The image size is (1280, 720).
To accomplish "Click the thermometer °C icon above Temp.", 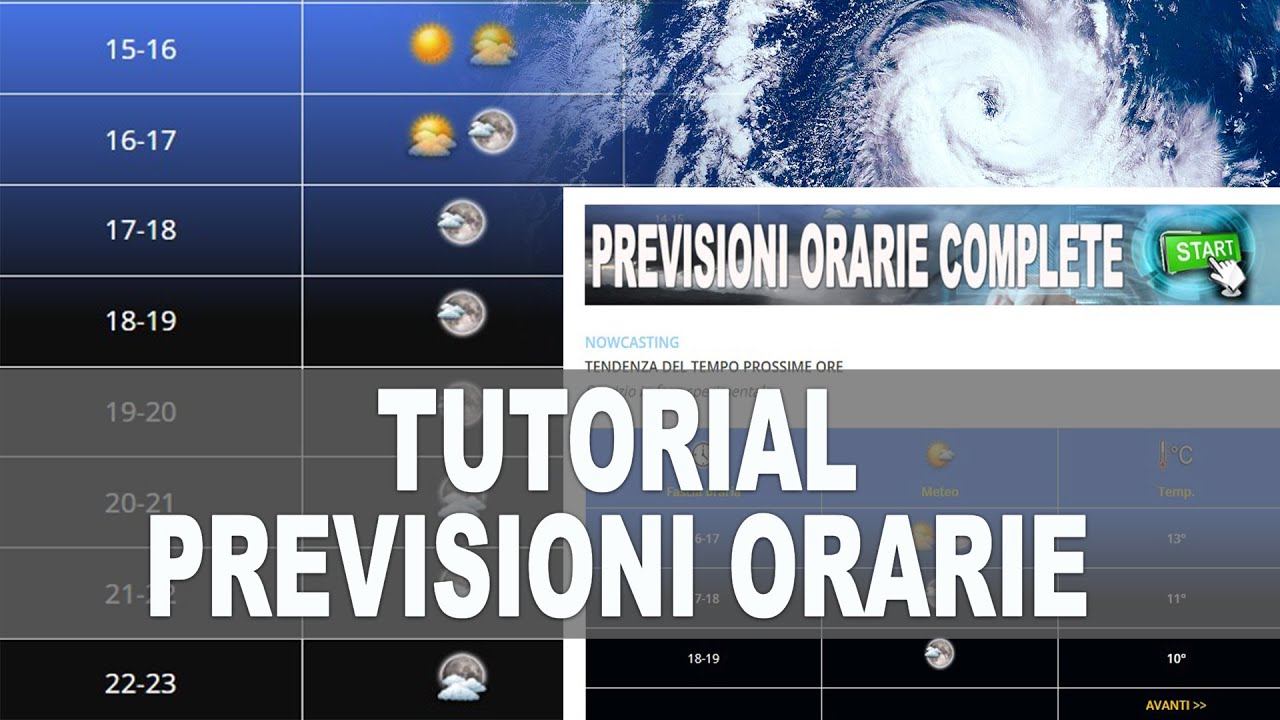I will pyautogui.click(x=1175, y=455).
